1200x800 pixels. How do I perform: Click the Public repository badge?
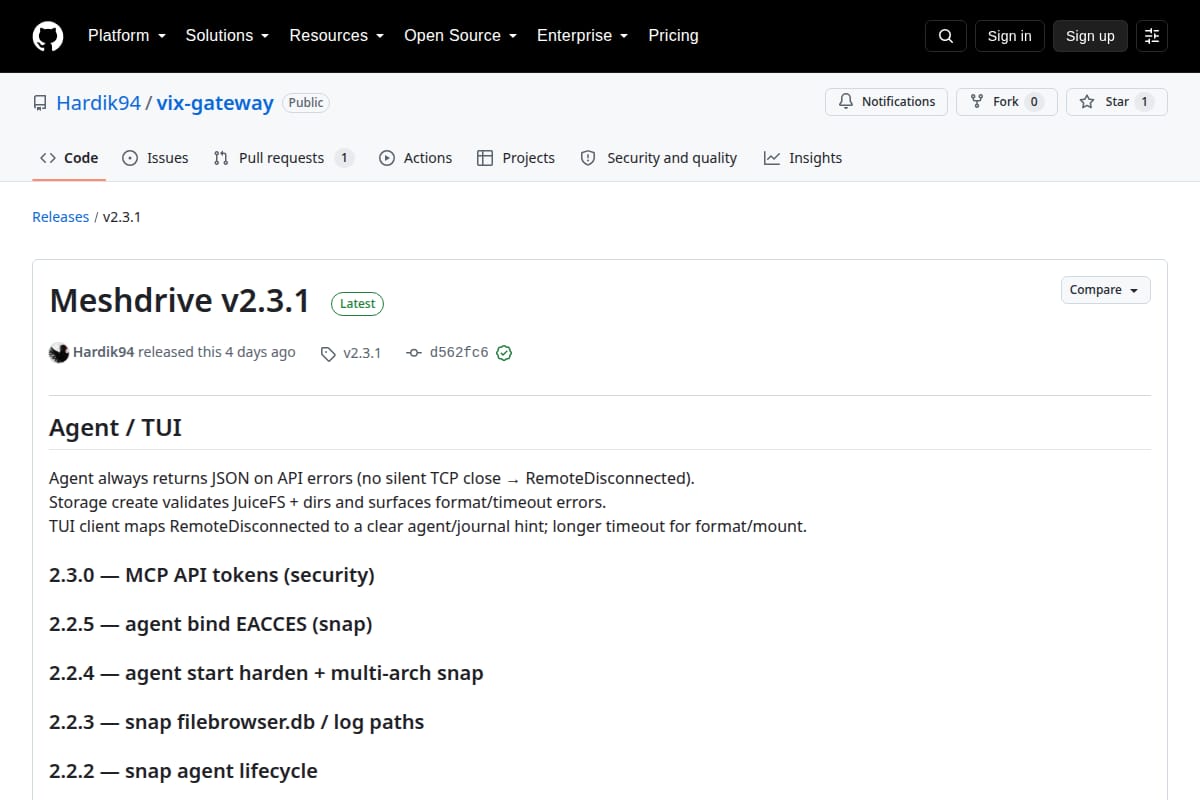point(306,102)
